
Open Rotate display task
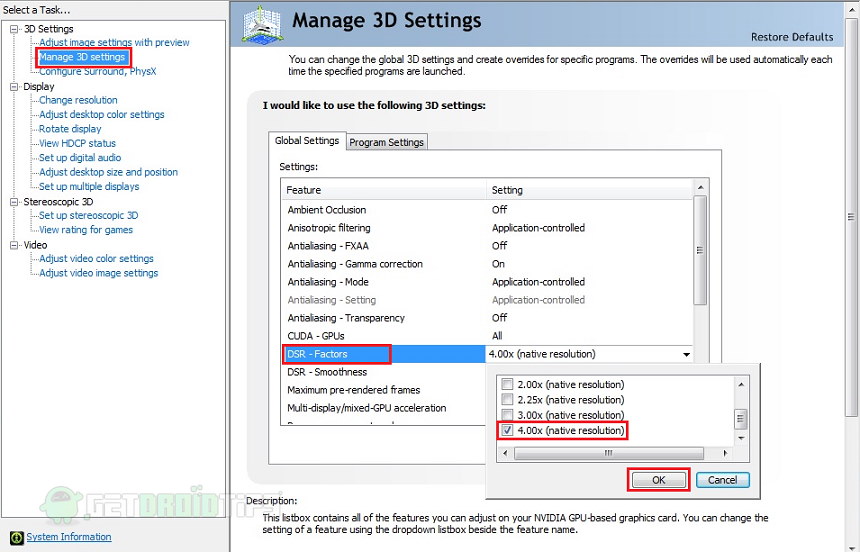click(70, 129)
